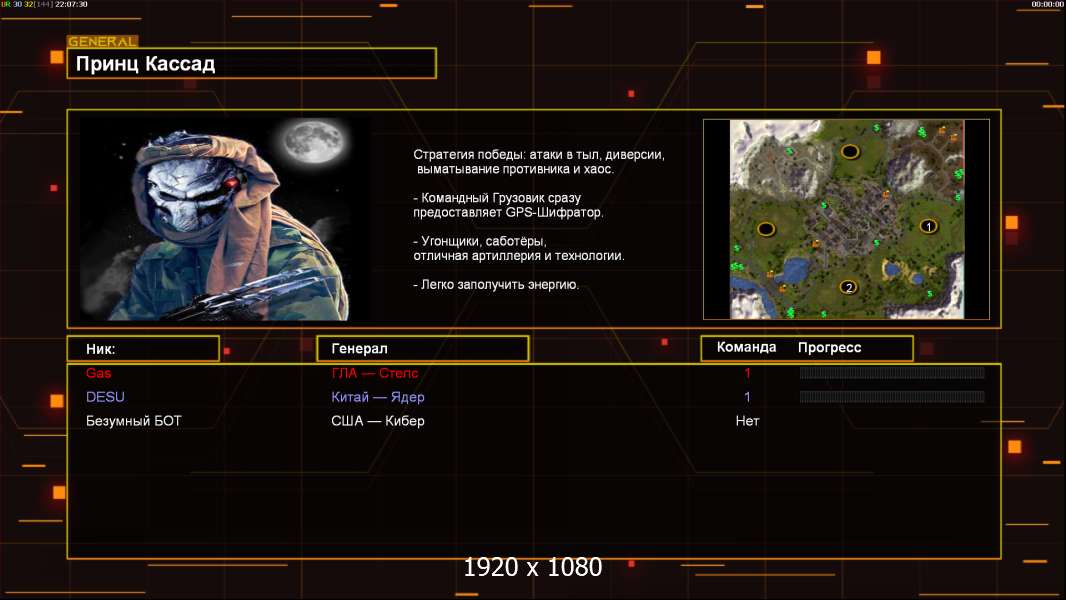Click the 00:00:00 timer at top right

click(1047, 4)
